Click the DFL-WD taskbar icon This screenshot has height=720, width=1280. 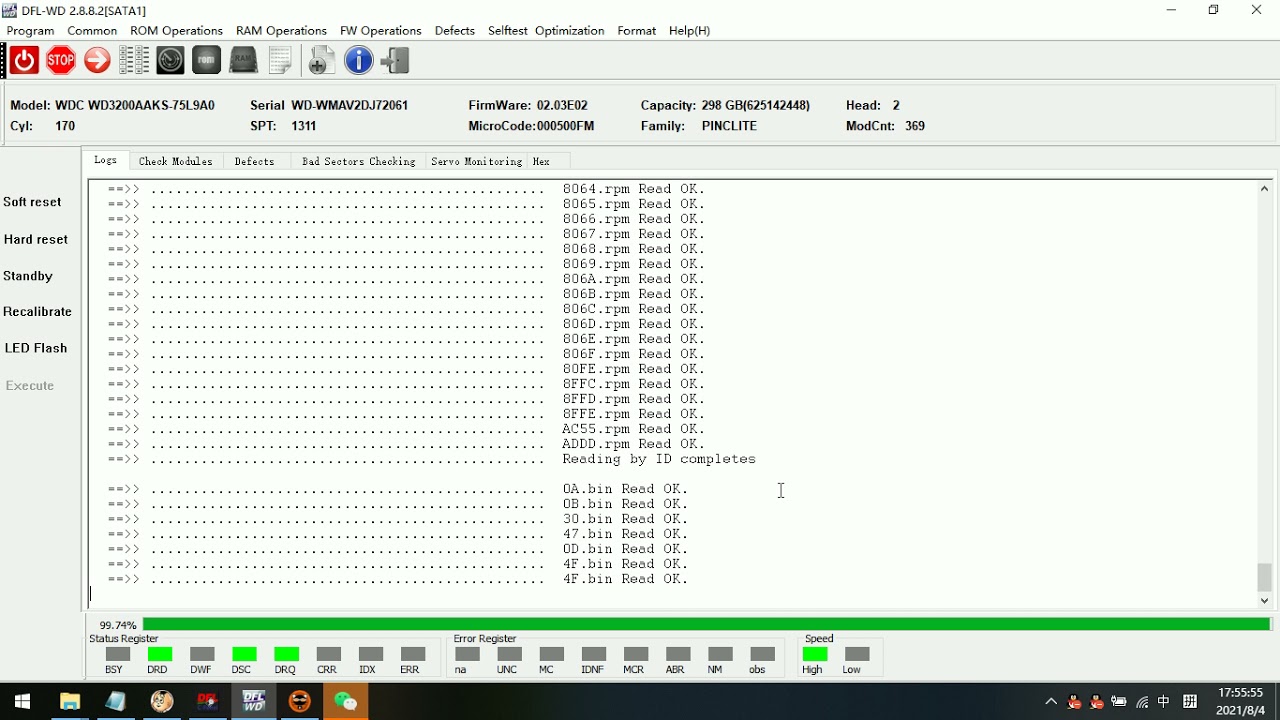[x=254, y=702]
